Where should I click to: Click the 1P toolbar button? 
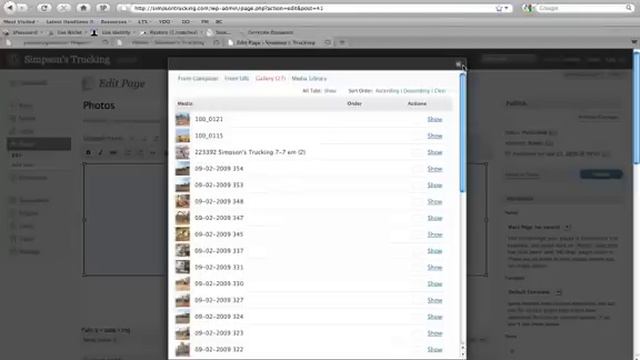pyautogui.click(x=103, y=8)
